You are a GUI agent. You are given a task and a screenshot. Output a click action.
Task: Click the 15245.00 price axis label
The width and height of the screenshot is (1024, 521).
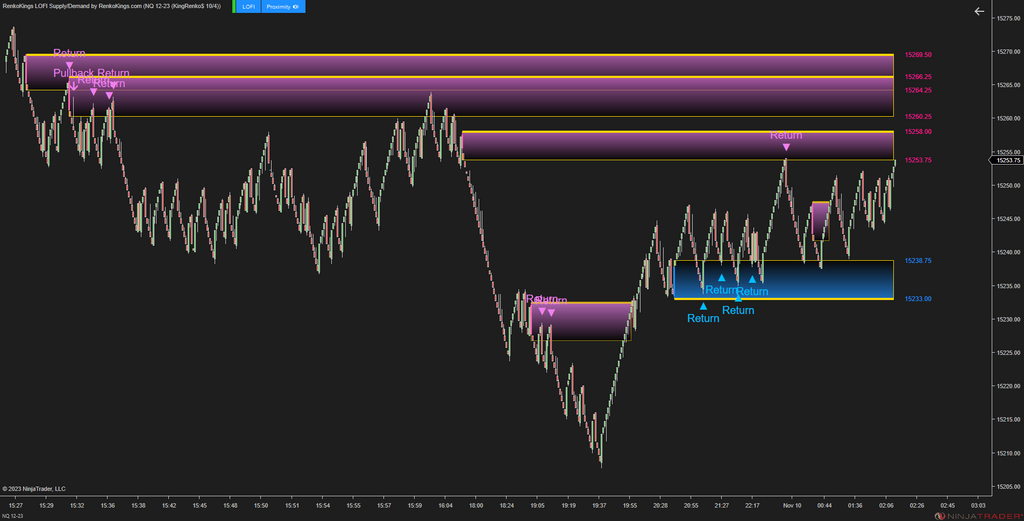pos(1008,219)
